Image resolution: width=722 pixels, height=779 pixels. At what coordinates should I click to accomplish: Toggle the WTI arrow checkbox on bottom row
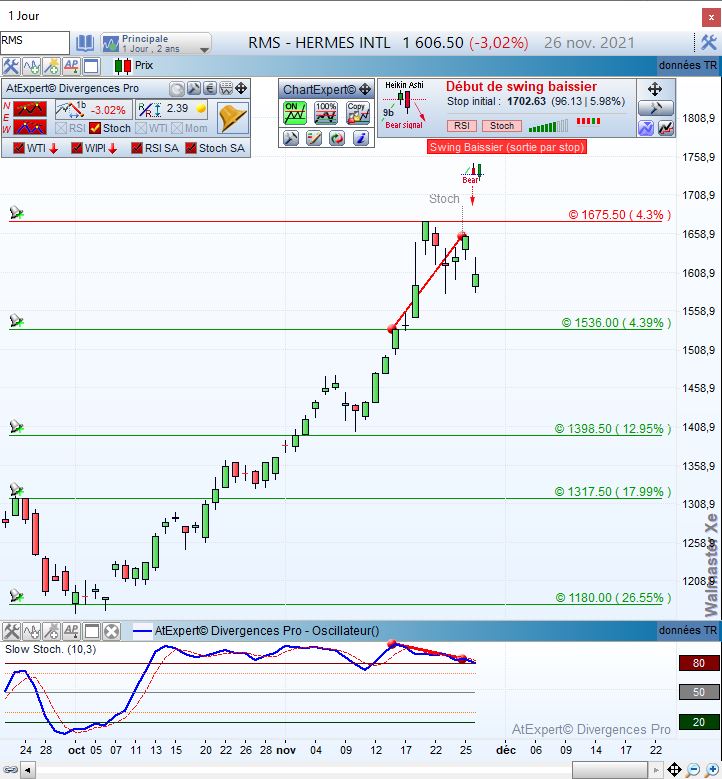[x=19, y=148]
